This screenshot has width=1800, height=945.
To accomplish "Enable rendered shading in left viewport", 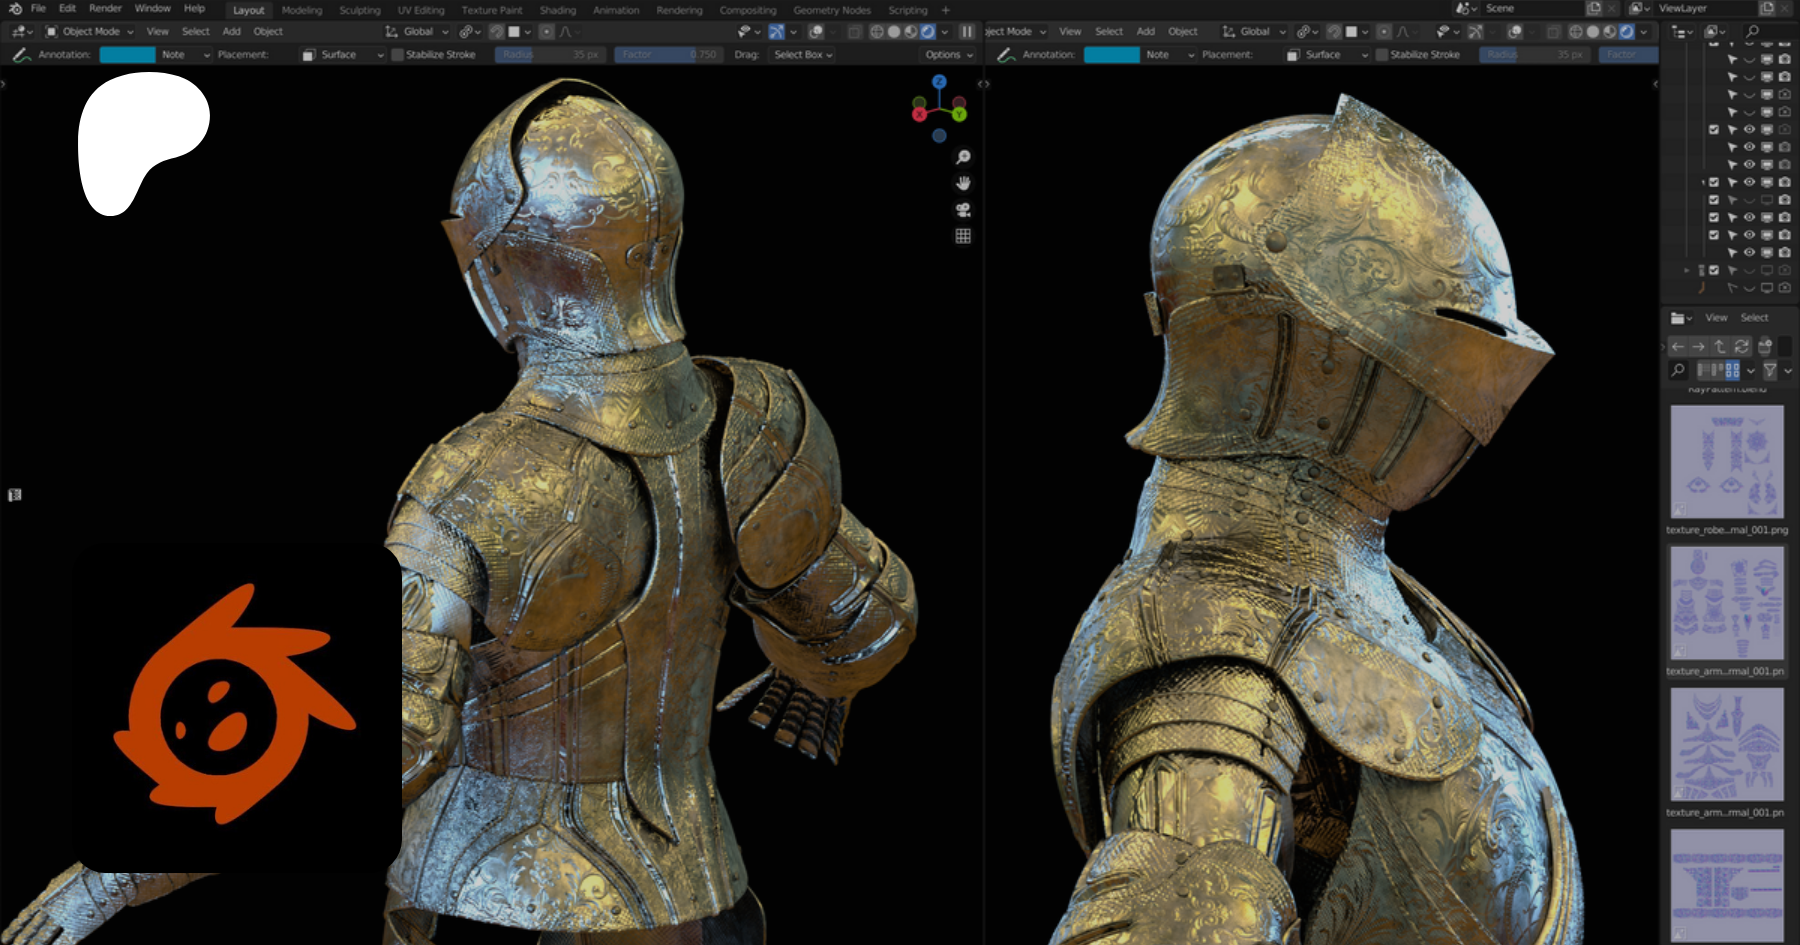I will coord(927,32).
